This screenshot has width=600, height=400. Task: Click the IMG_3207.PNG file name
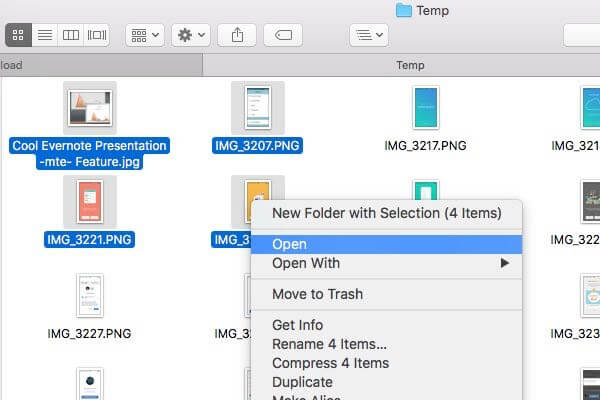[x=257, y=145]
